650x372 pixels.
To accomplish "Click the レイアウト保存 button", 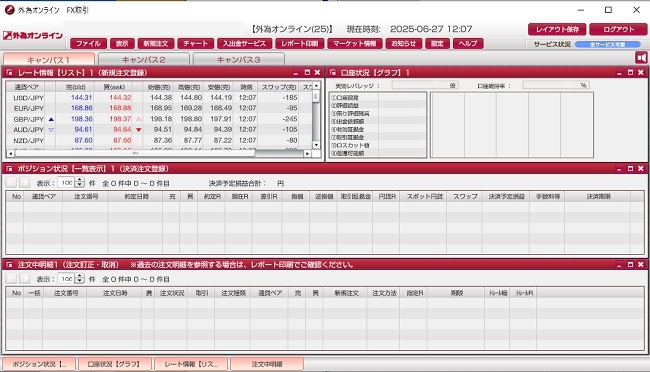I will coord(557,29).
